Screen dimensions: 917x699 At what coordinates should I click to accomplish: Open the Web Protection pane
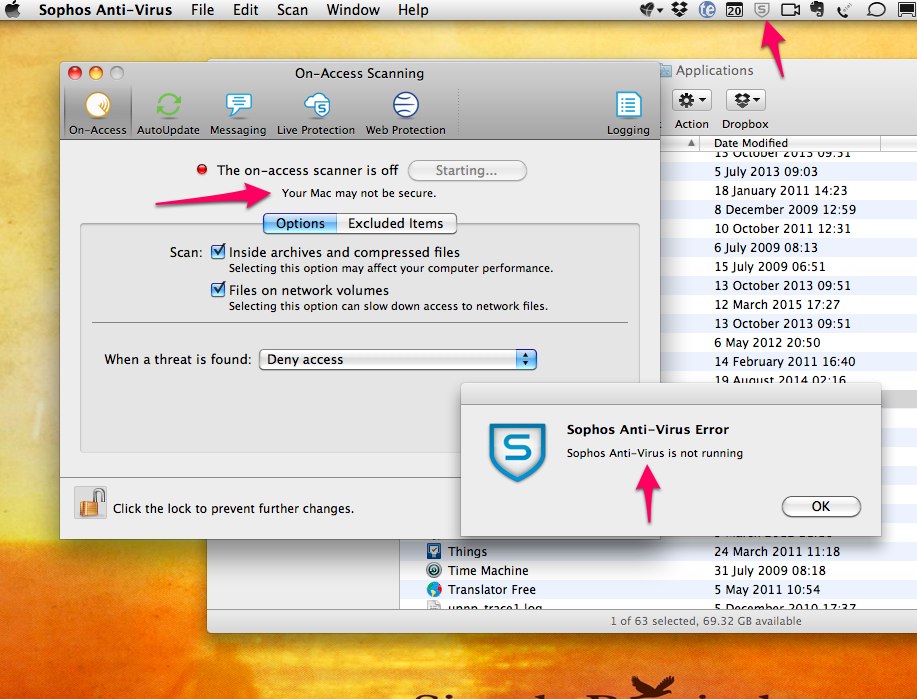(405, 113)
